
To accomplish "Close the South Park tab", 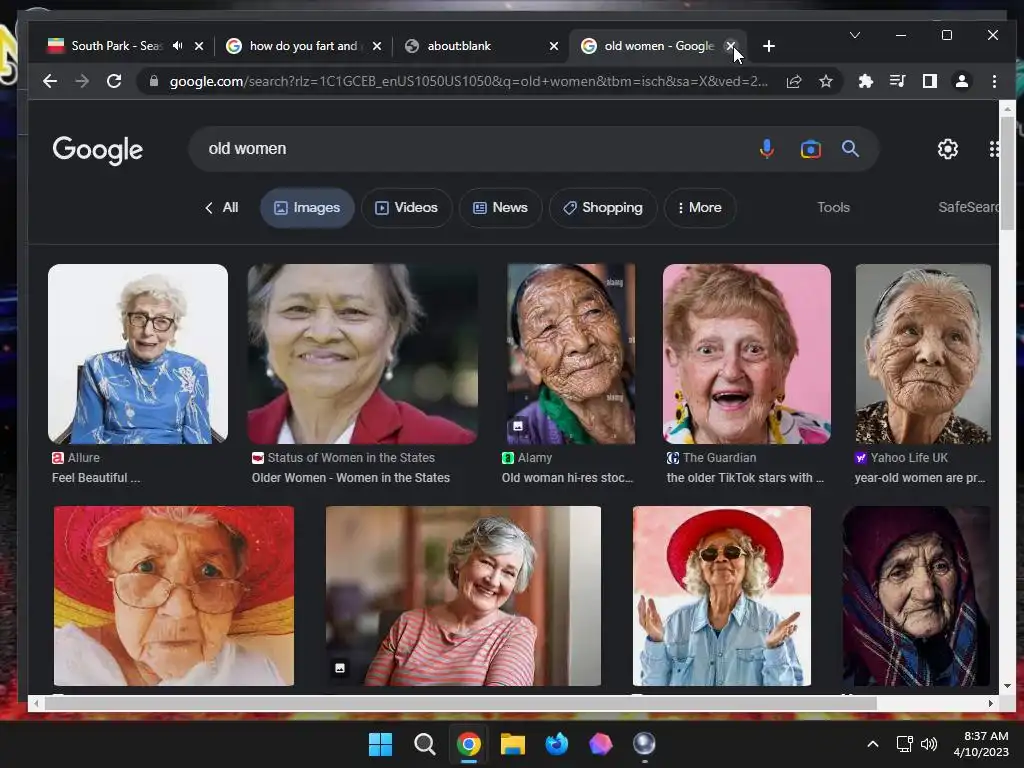I will [199, 46].
